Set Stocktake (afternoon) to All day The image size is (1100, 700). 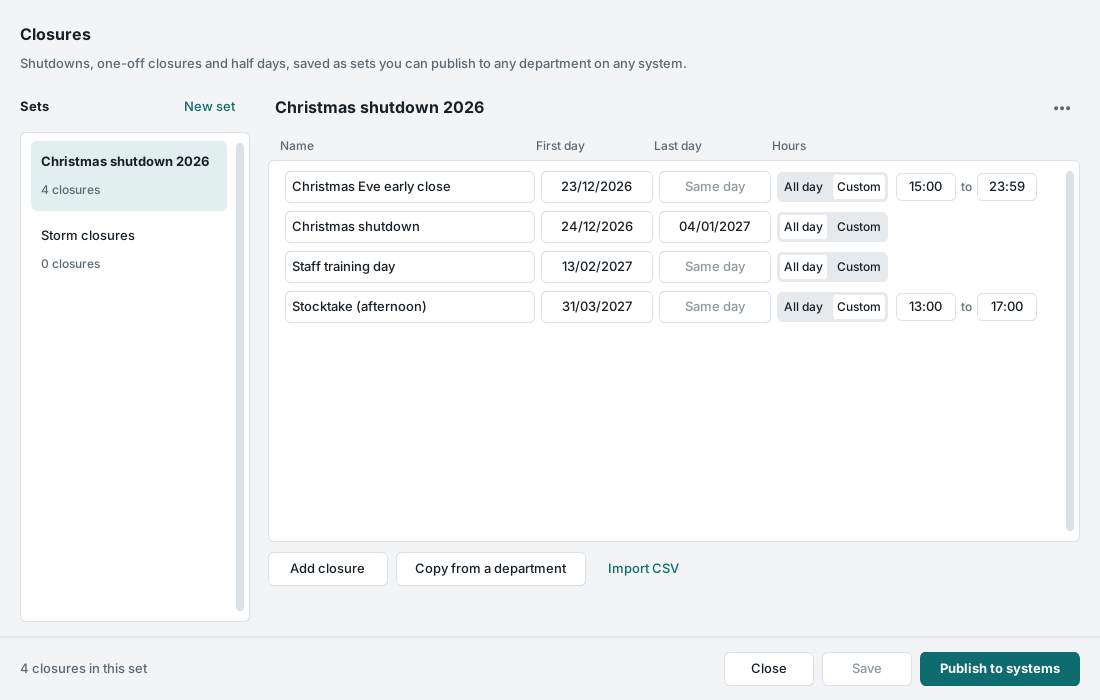(x=803, y=307)
